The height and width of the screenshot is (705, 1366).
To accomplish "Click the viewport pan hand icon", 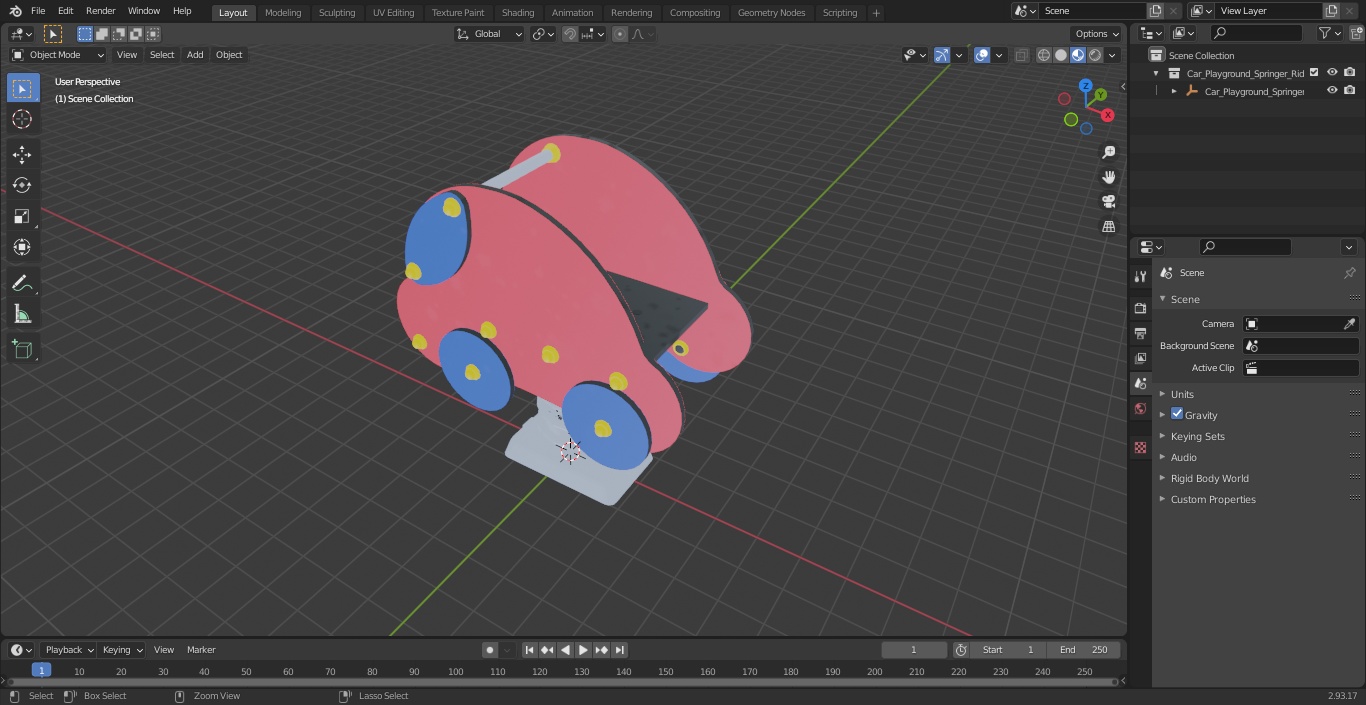I will (1108, 177).
